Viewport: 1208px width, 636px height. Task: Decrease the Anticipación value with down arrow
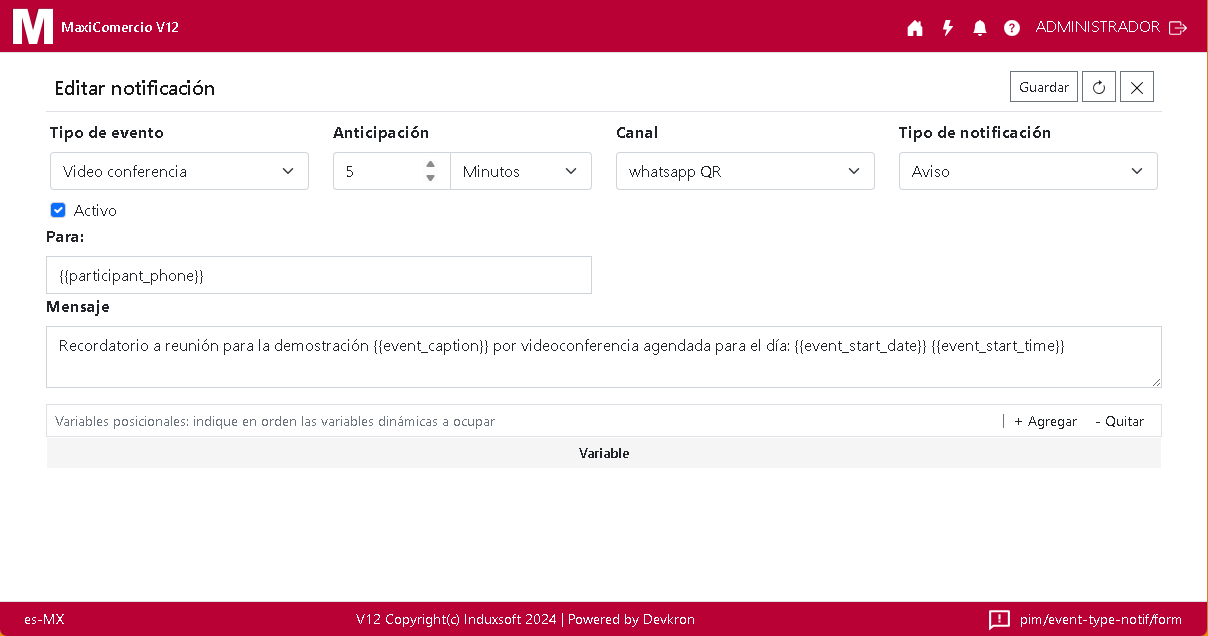tap(430, 178)
